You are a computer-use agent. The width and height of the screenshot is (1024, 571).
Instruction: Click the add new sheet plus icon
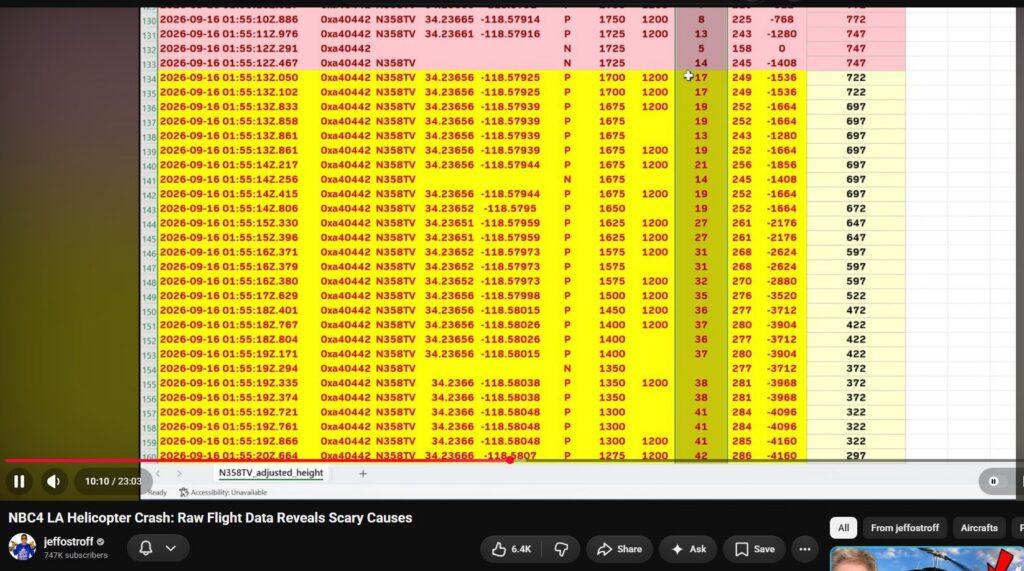(363, 474)
